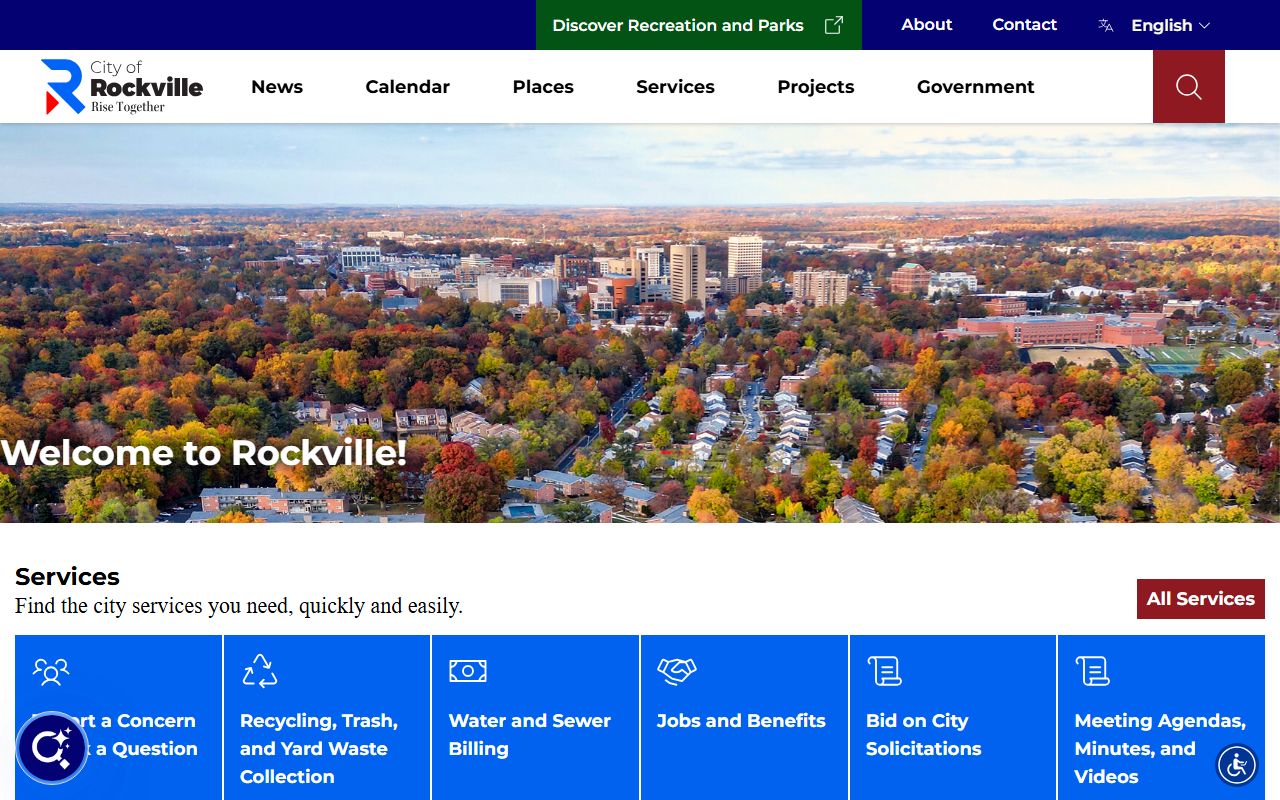Image resolution: width=1280 pixels, height=800 pixels.
Task: Open the Projects menu
Action: pyautogui.click(x=816, y=87)
